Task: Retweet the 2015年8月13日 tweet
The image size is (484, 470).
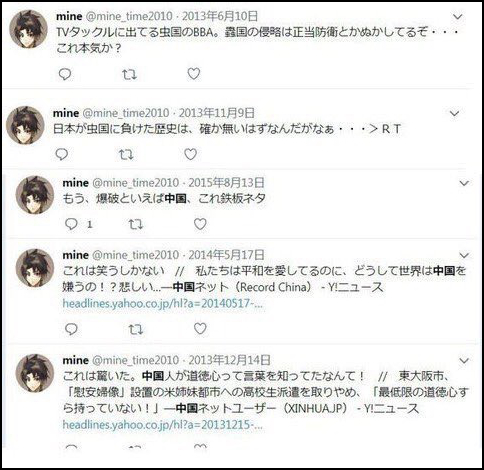Action: tap(136, 224)
